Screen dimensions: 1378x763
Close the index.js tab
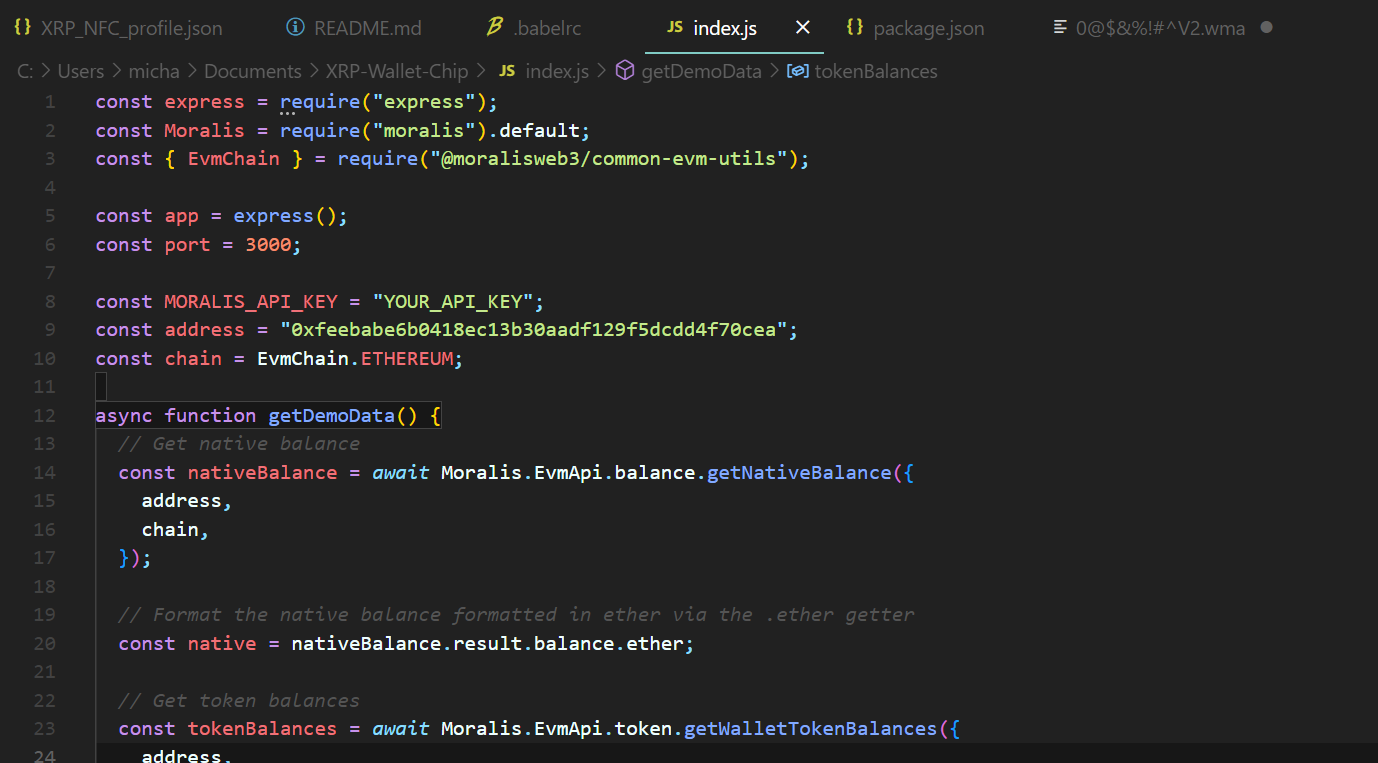[x=802, y=28]
